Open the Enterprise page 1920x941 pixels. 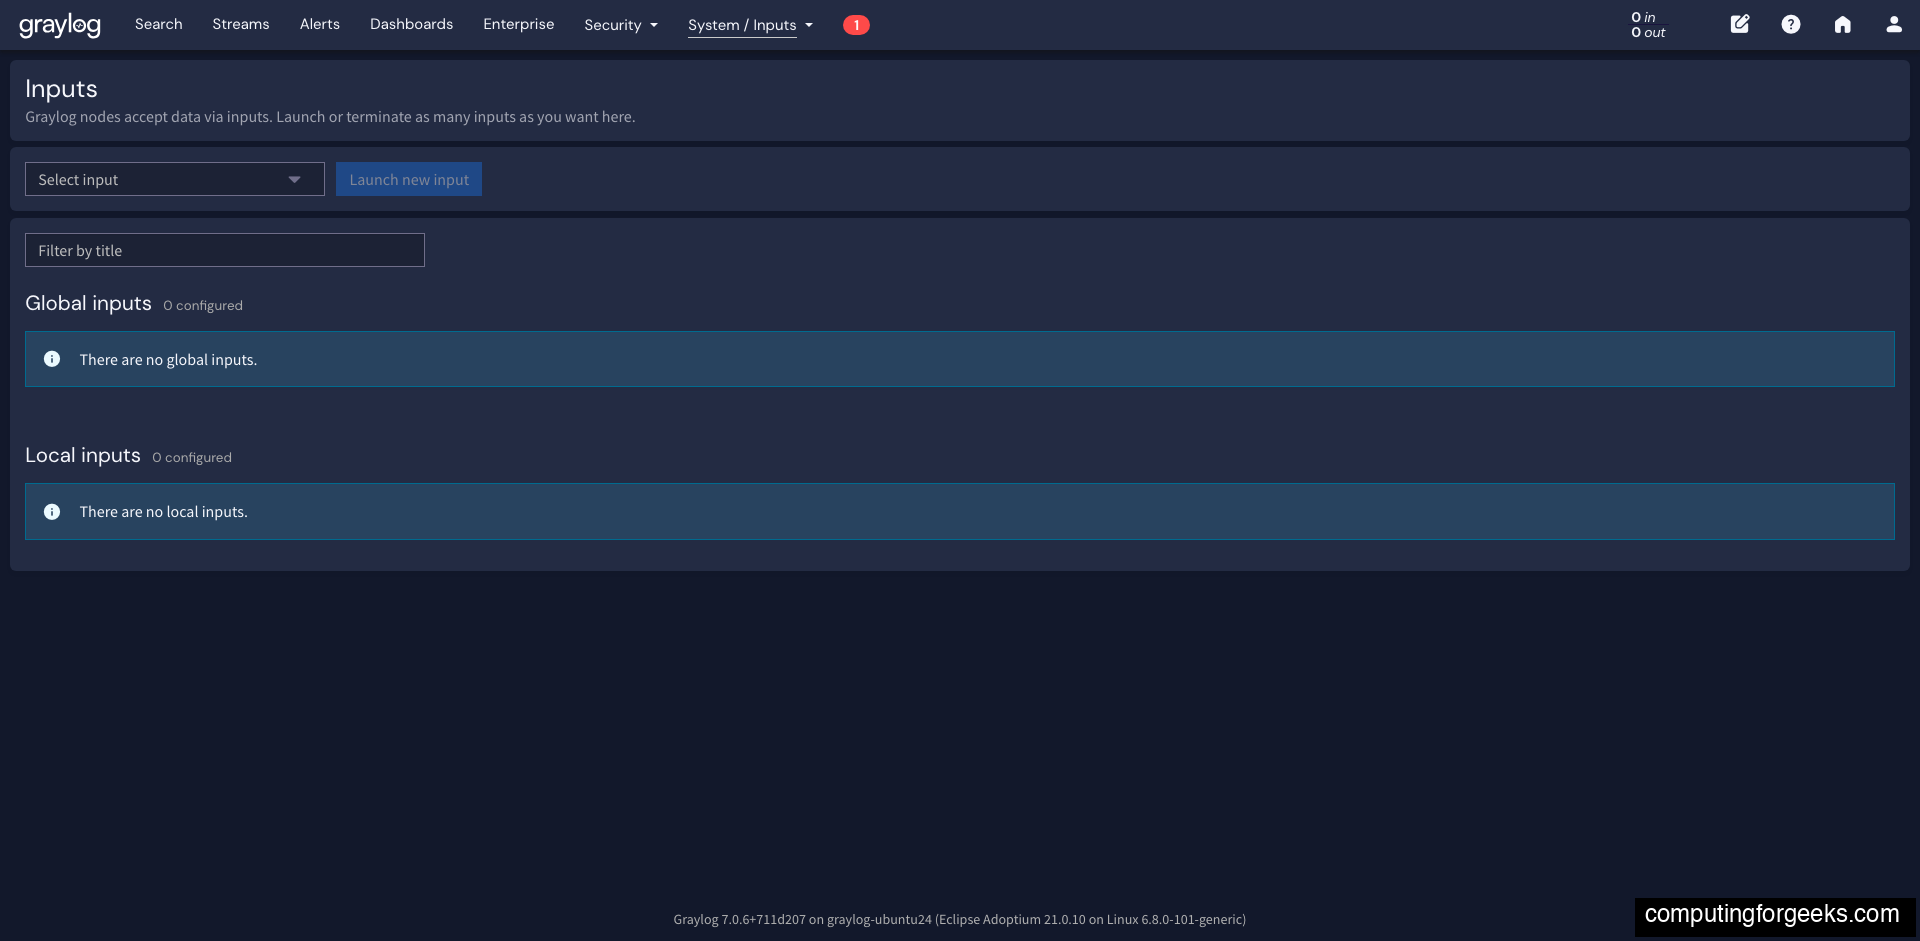pyautogui.click(x=518, y=24)
